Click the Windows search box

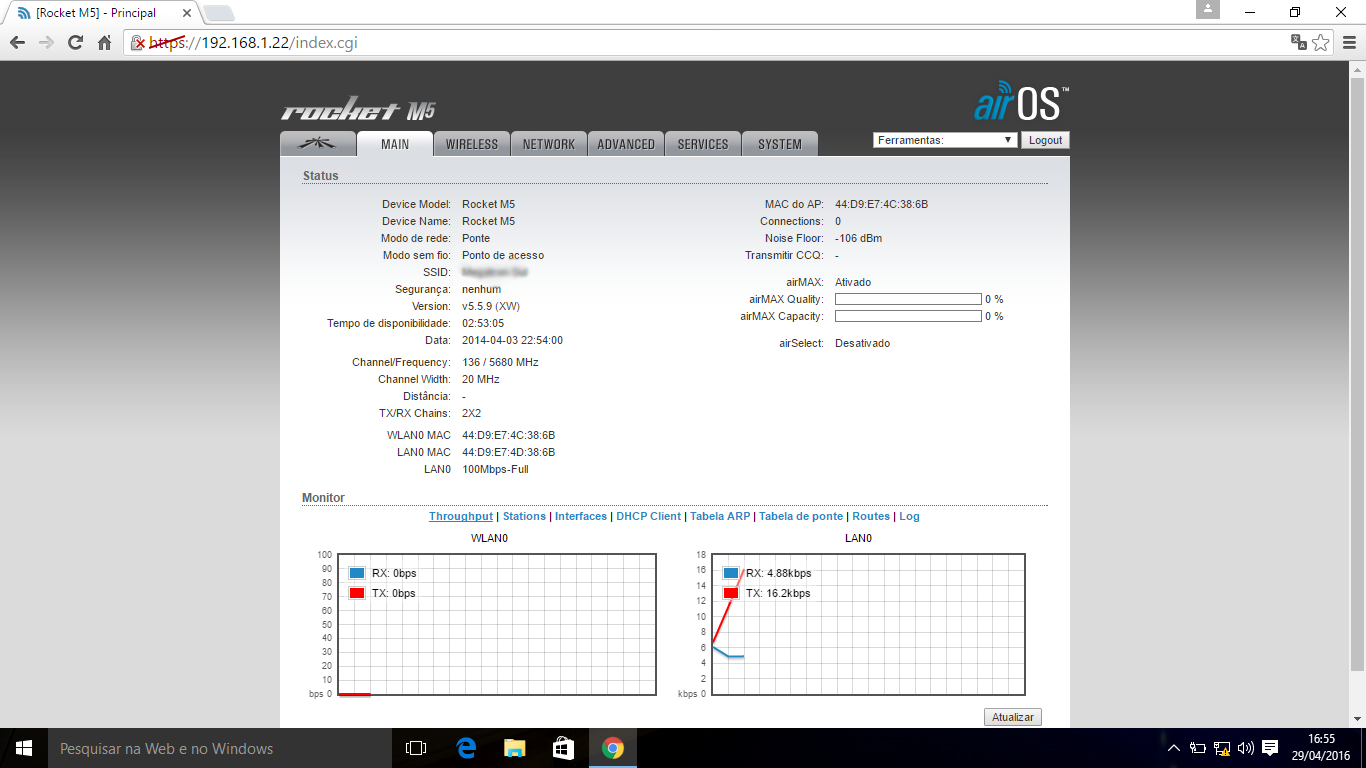click(220, 748)
